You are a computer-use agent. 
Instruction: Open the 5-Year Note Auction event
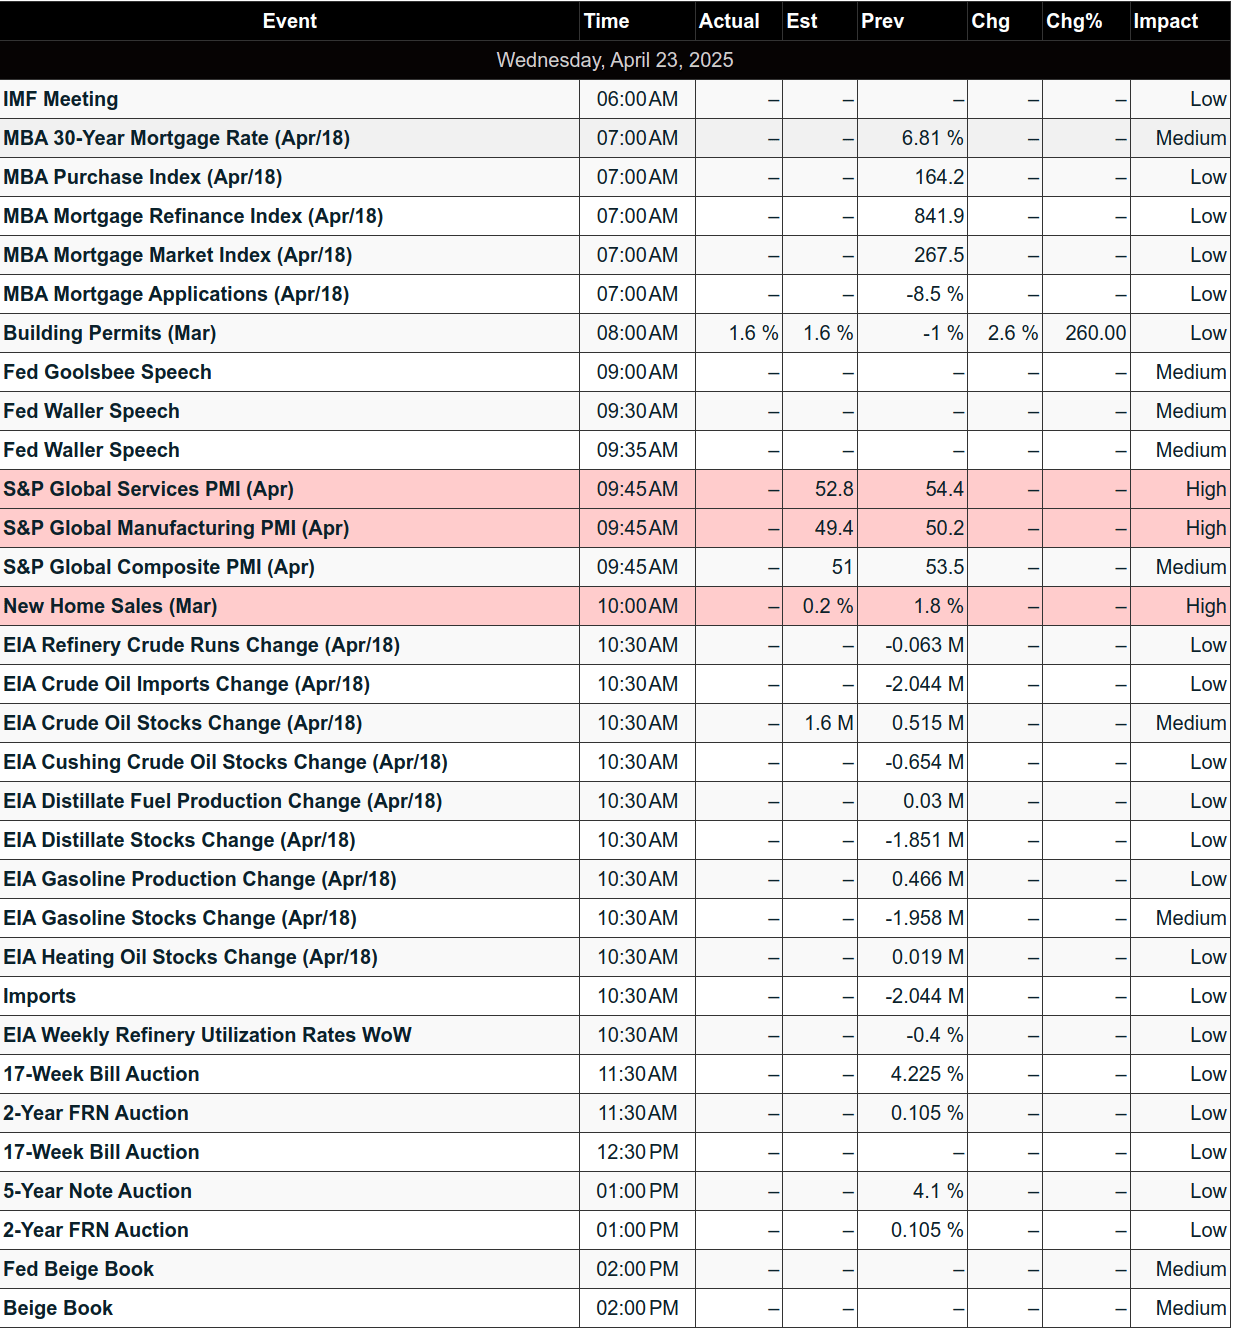click(97, 1191)
